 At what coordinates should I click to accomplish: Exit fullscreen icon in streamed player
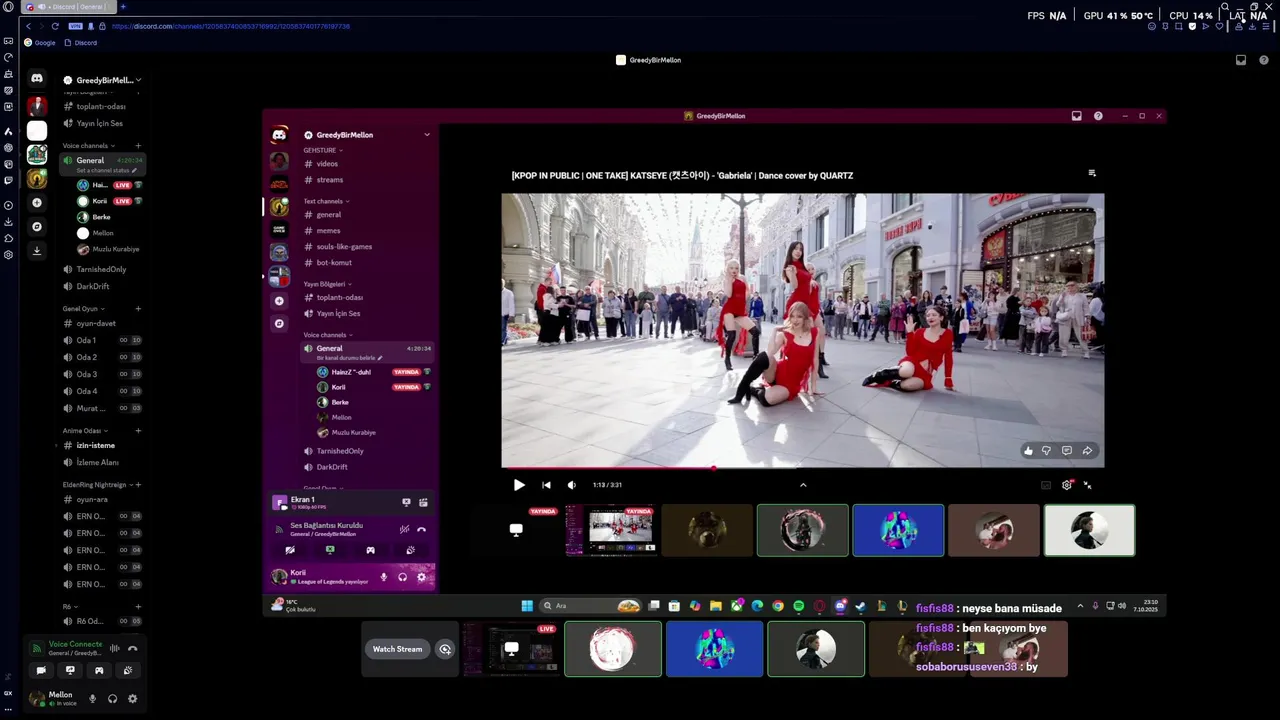coord(1087,485)
